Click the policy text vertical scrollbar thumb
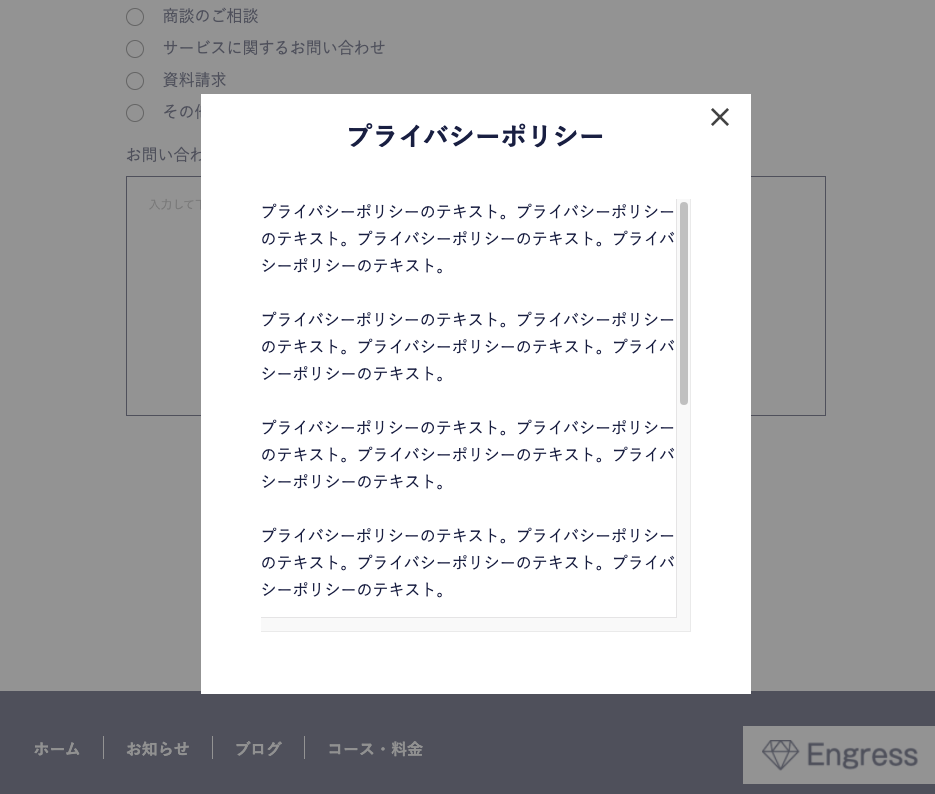 (684, 303)
